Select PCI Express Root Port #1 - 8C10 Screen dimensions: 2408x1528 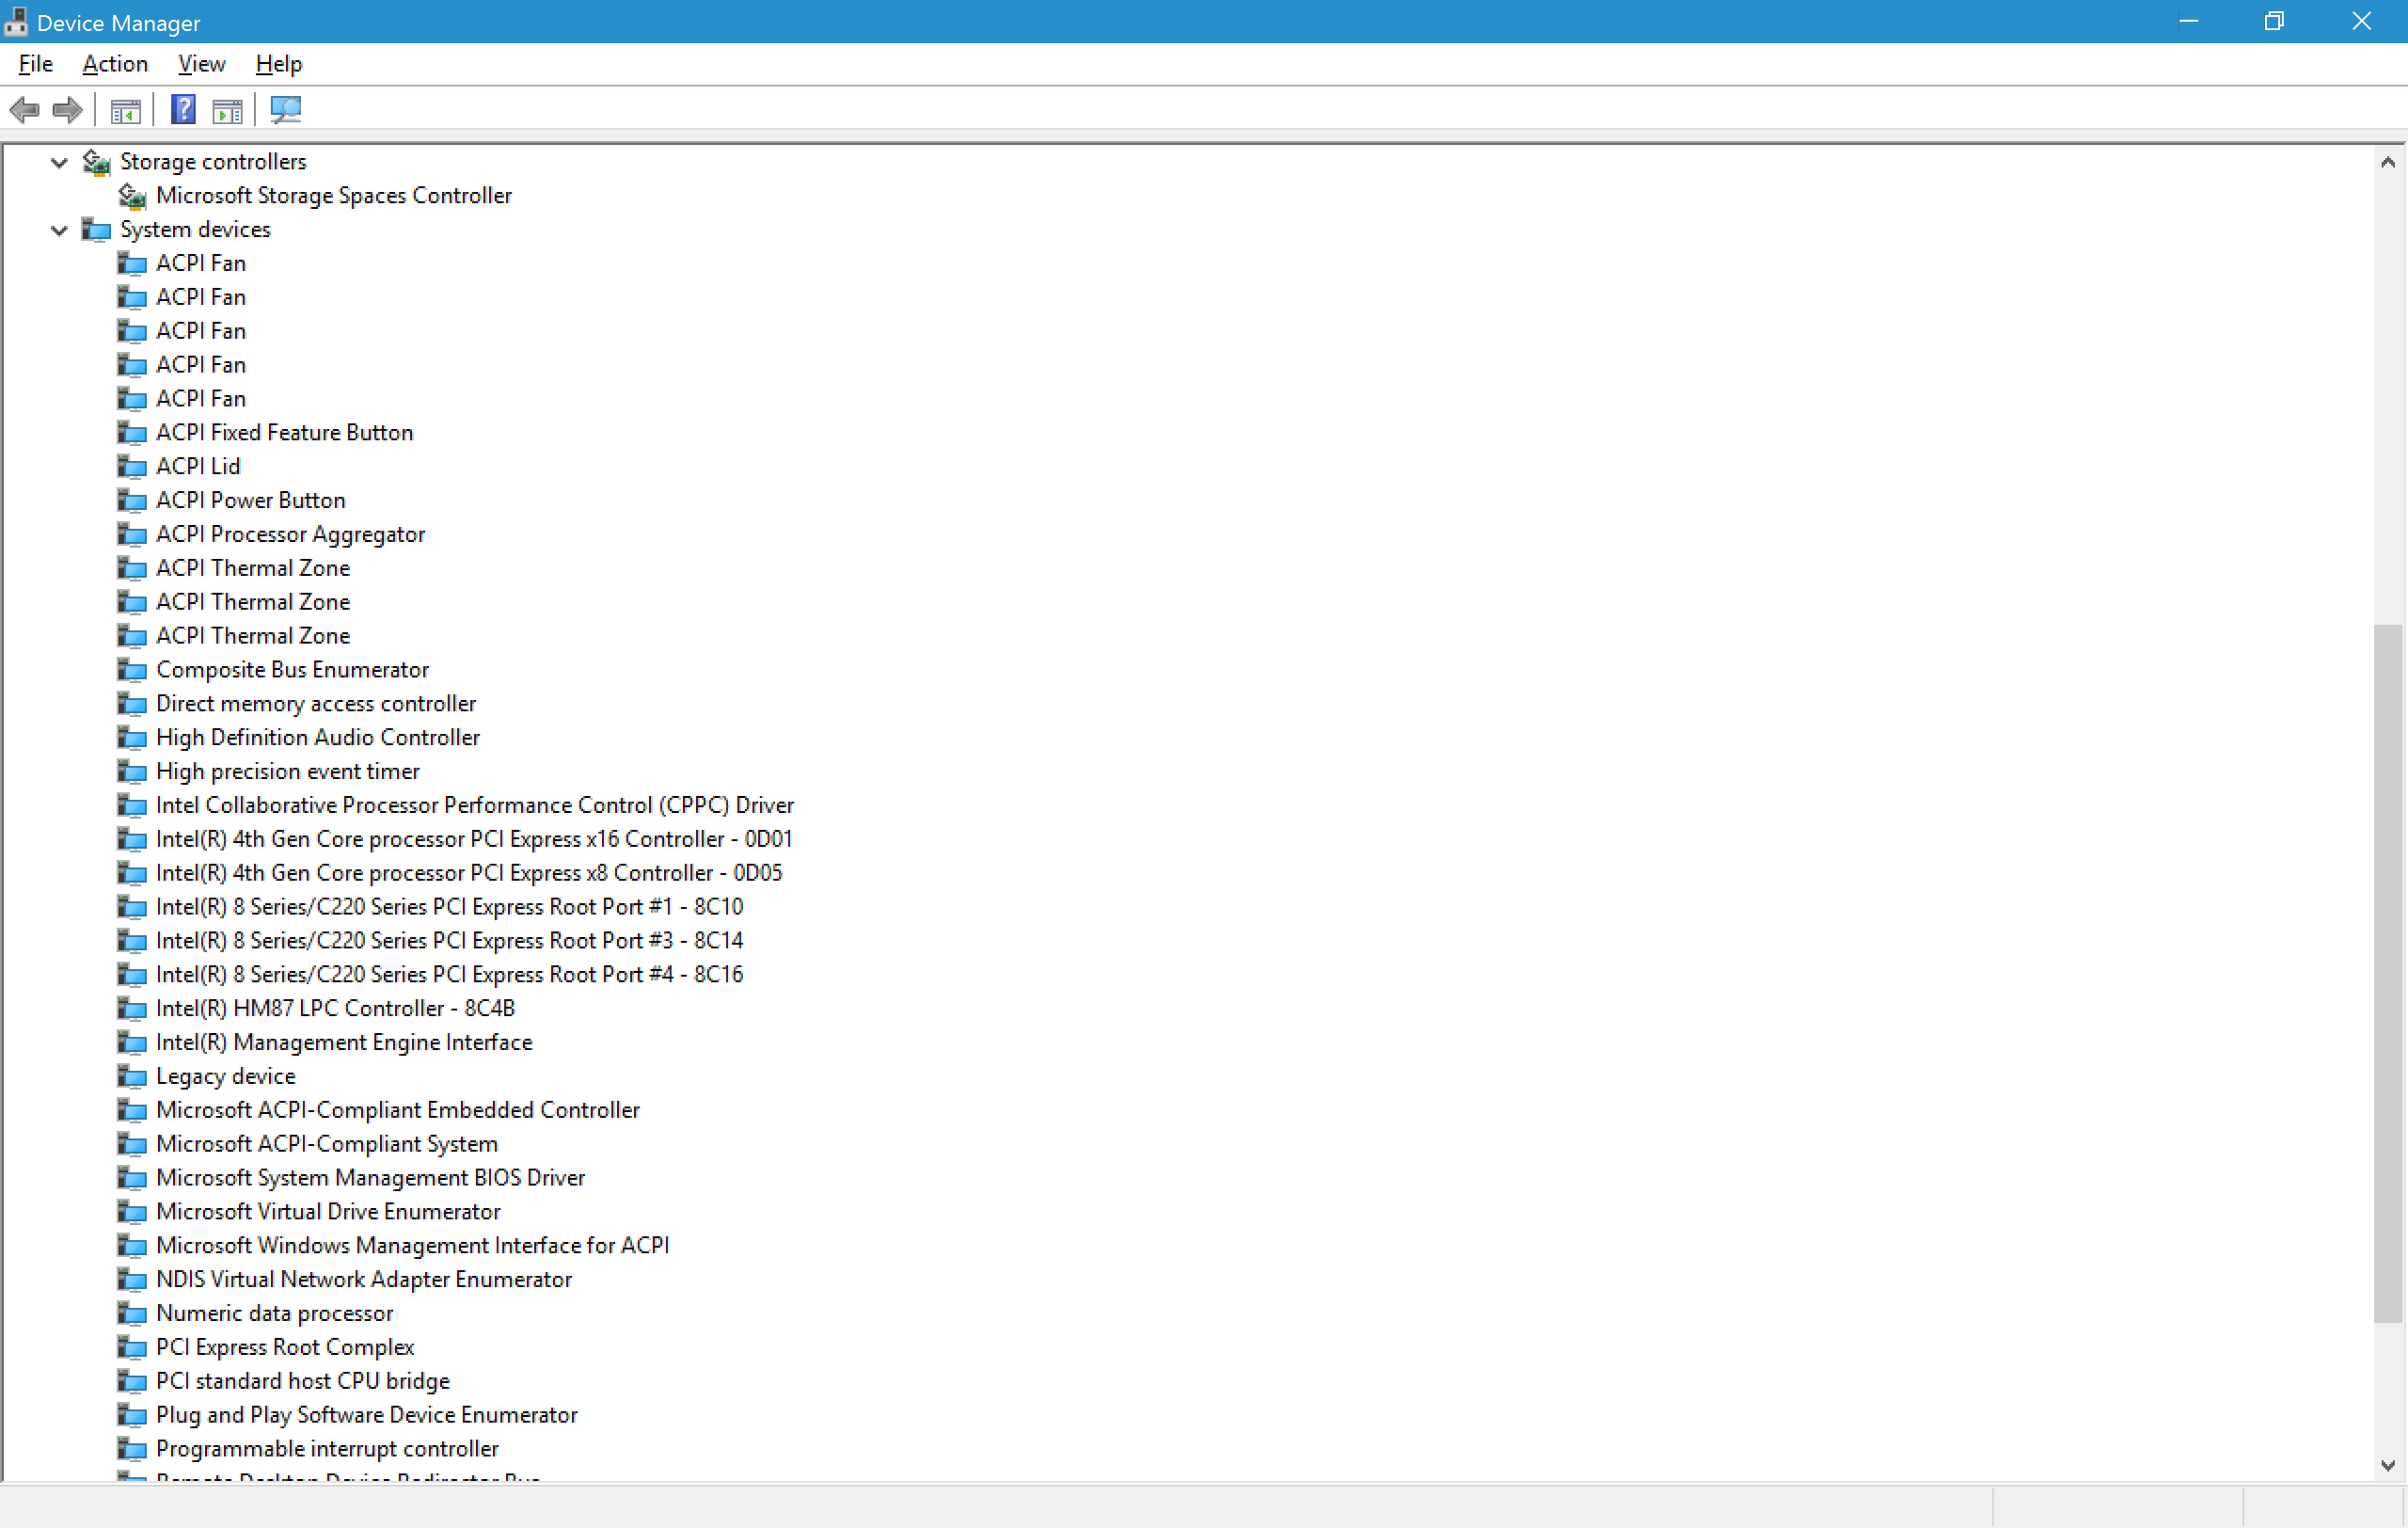(450, 908)
